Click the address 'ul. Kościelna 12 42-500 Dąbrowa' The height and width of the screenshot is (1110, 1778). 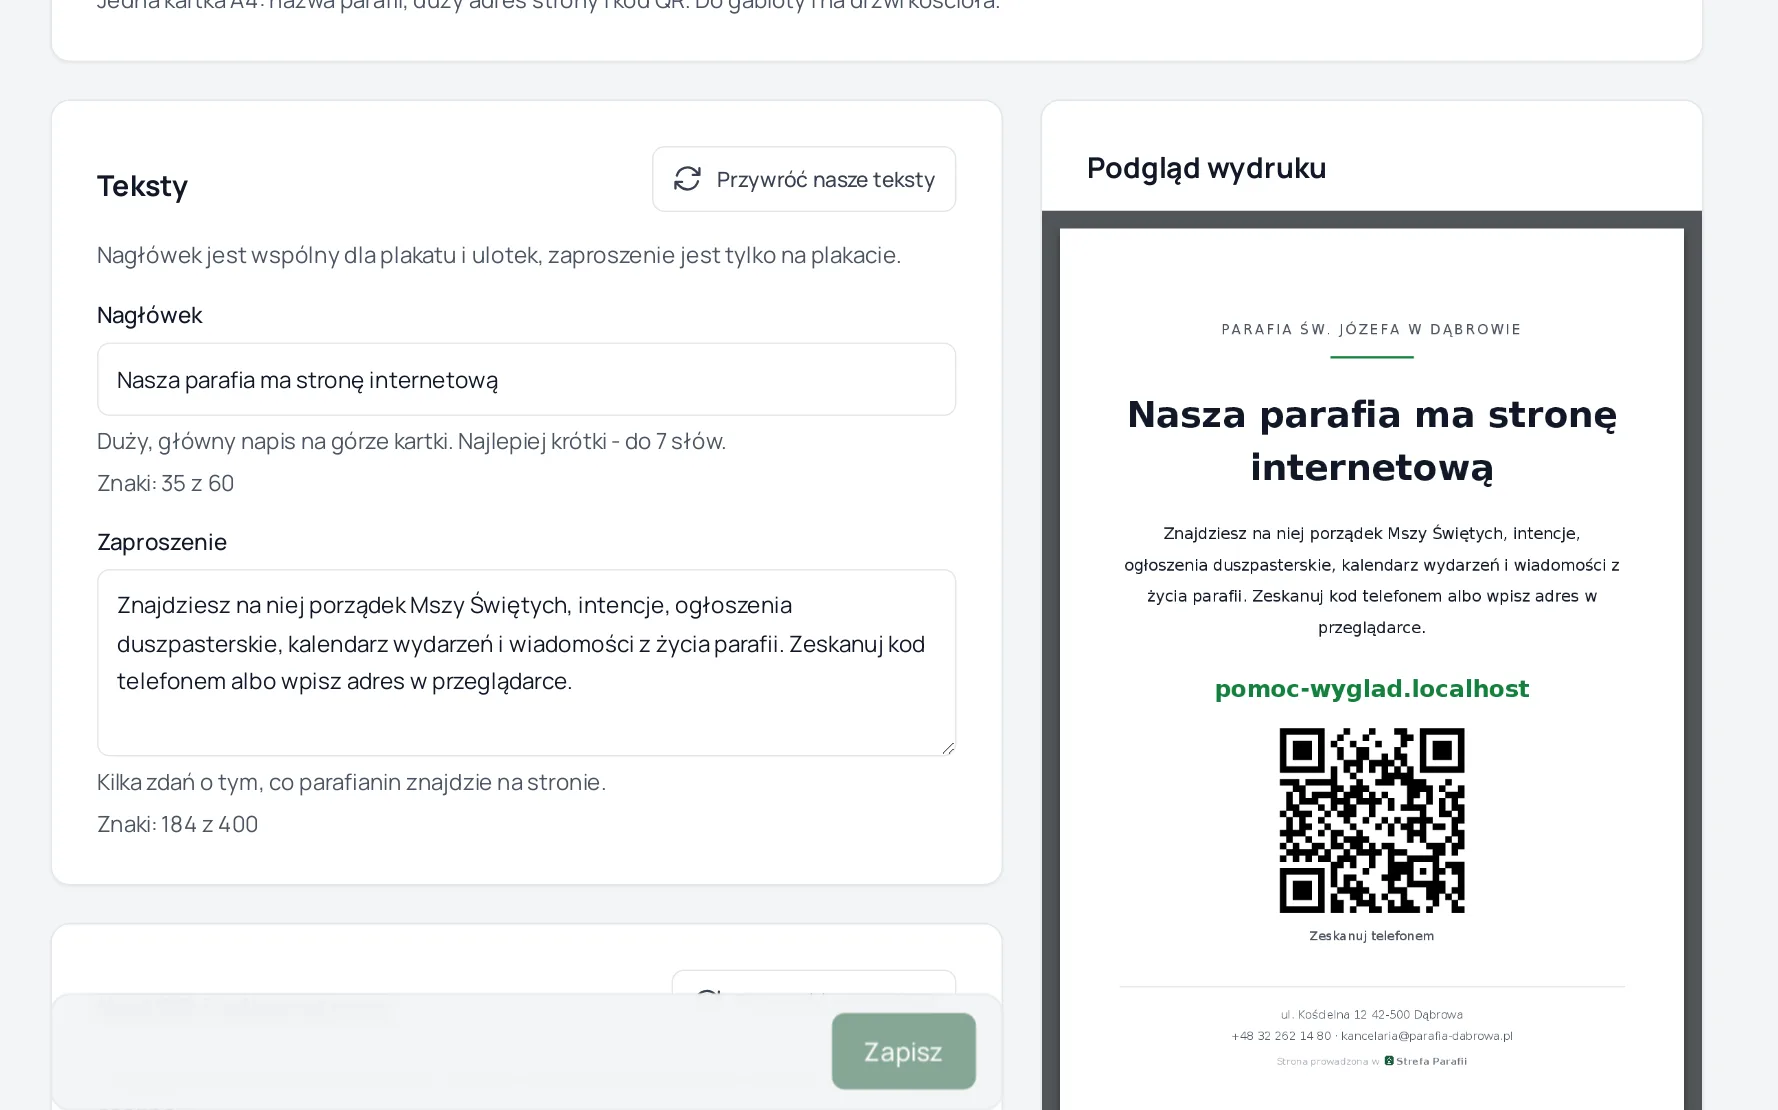pyautogui.click(x=1371, y=1014)
